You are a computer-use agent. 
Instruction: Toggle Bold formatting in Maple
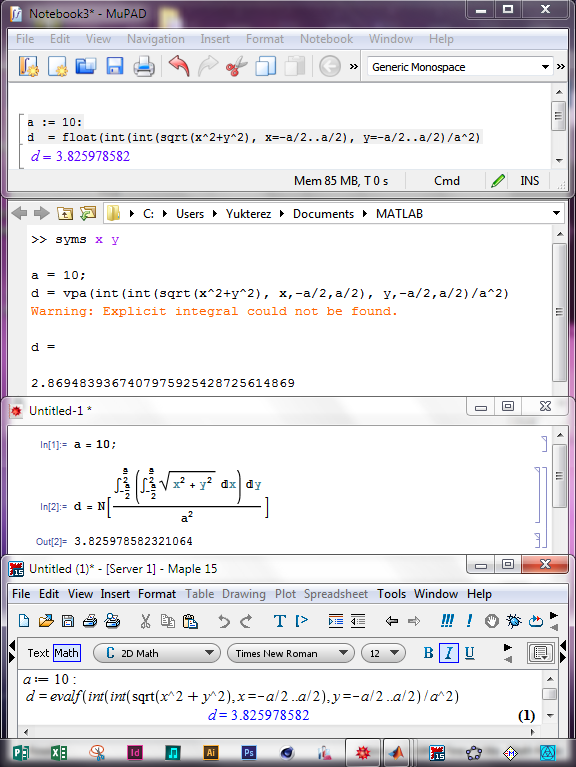click(x=428, y=653)
